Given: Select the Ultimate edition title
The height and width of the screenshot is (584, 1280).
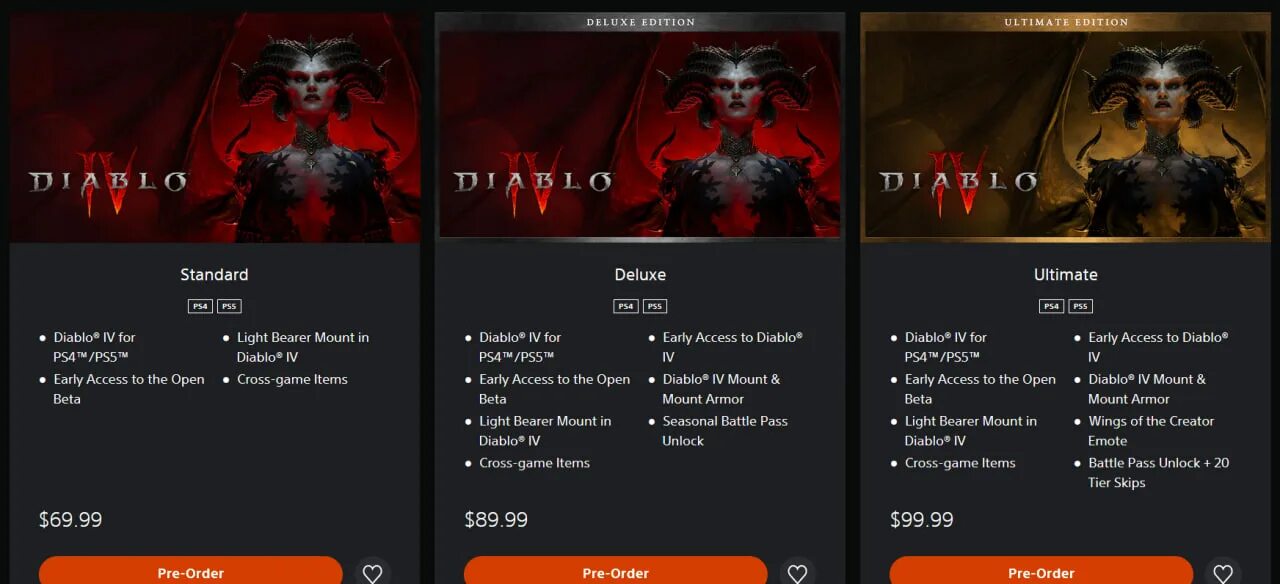Looking at the screenshot, I should pos(1066,274).
